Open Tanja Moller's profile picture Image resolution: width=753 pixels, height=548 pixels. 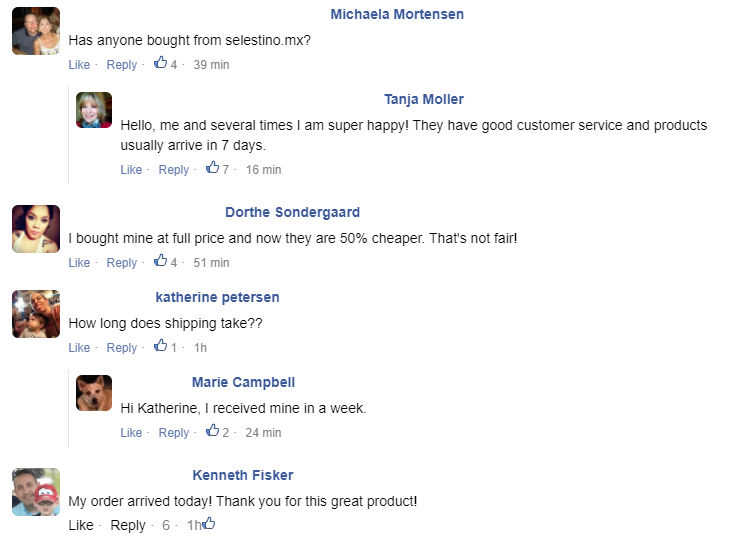[94, 110]
